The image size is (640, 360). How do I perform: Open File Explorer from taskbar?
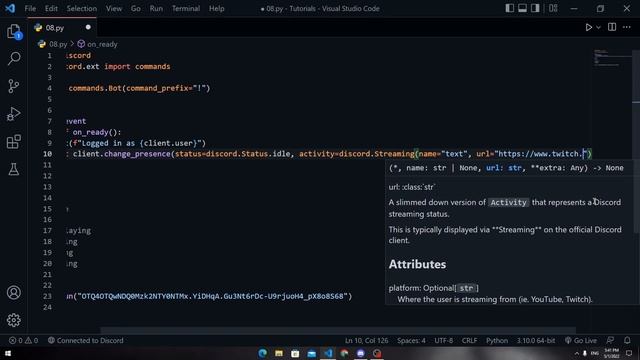(x=279, y=353)
